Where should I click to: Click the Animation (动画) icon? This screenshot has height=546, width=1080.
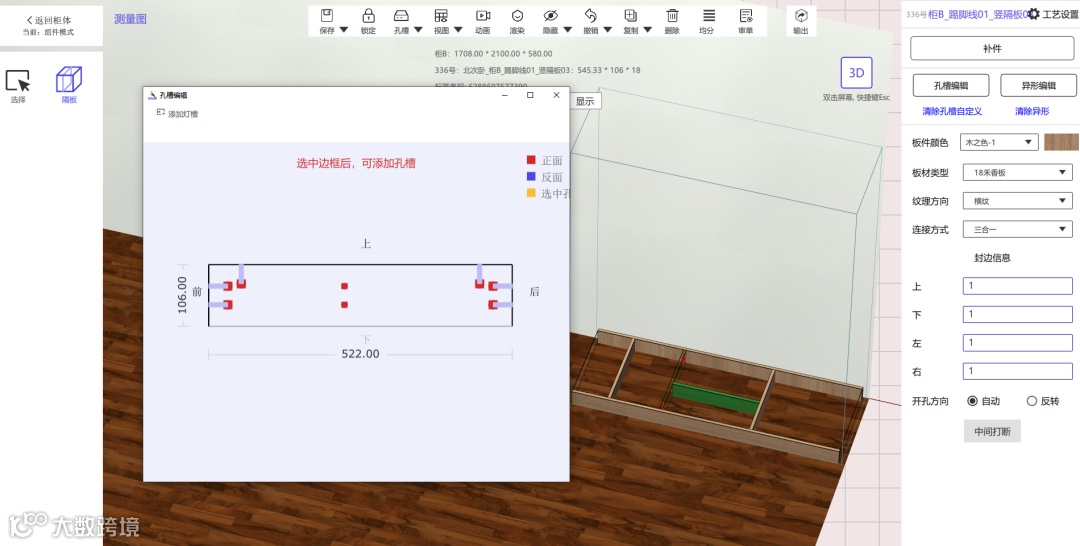coord(483,16)
